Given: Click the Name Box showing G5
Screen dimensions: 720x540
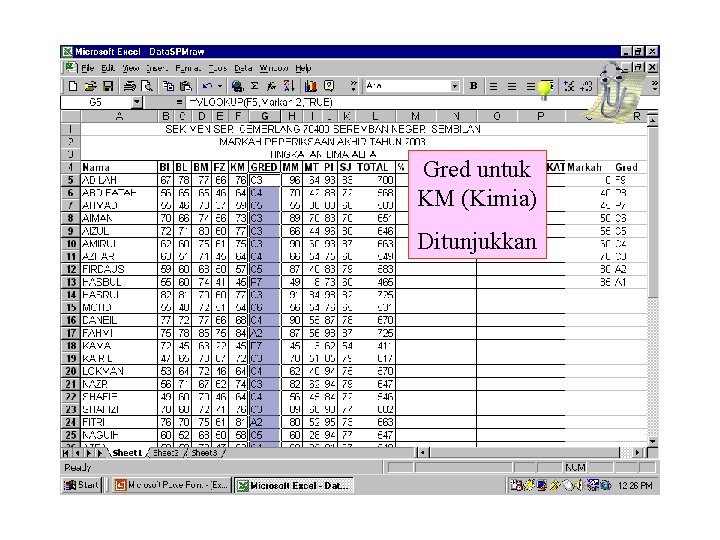Looking at the screenshot, I should [x=96, y=102].
